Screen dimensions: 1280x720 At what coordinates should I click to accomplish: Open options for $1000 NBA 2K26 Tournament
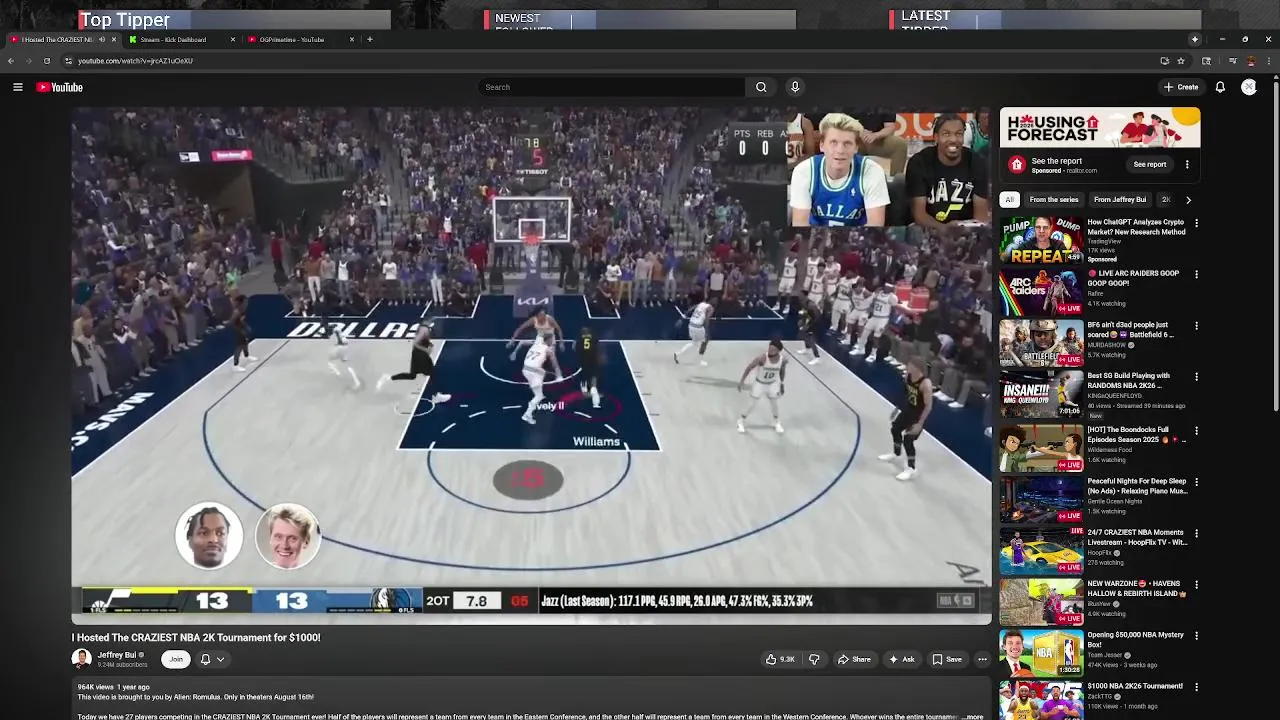(1196, 687)
